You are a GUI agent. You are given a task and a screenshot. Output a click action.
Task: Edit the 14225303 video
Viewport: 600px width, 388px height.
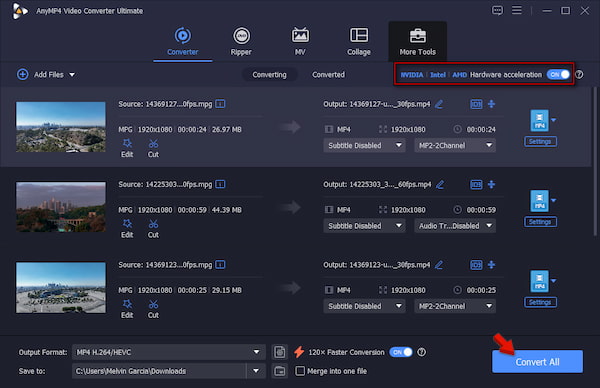tap(127, 228)
